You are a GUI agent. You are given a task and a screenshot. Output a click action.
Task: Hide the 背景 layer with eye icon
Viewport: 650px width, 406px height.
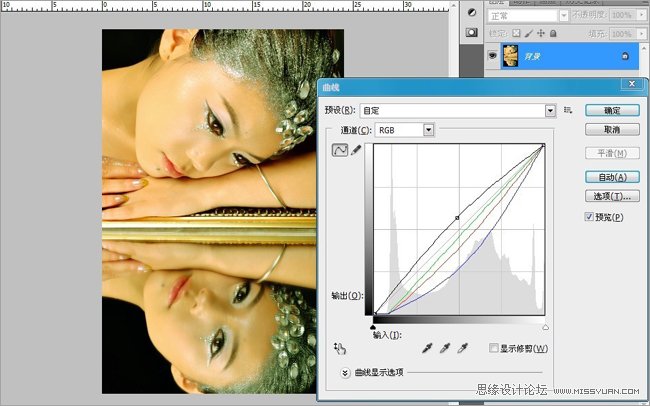pyautogui.click(x=492, y=55)
